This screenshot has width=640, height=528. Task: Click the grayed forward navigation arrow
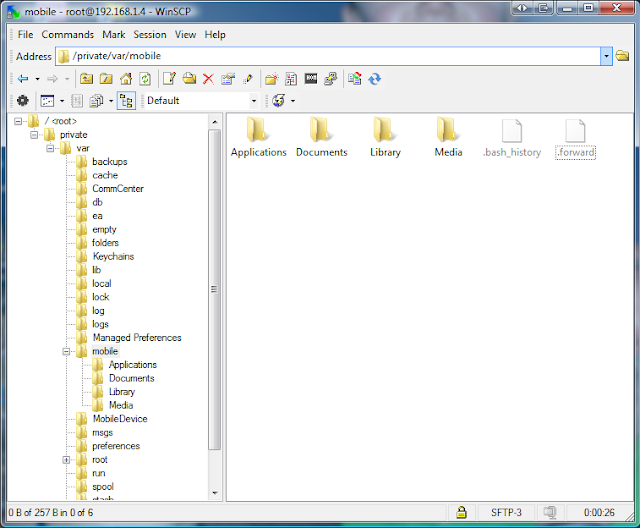[x=53, y=79]
